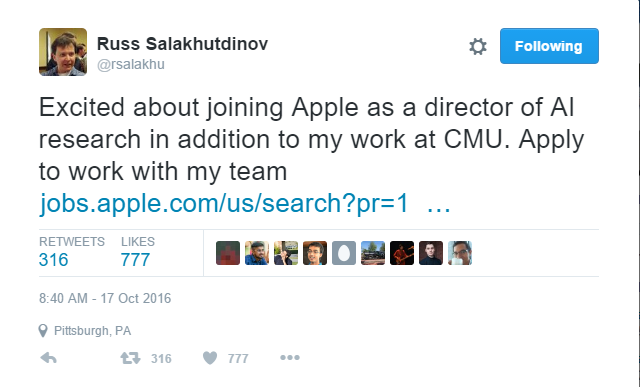Open the last avatar holding a mug
The height and width of the screenshot is (387, 640).
click(x=460, y=253)
